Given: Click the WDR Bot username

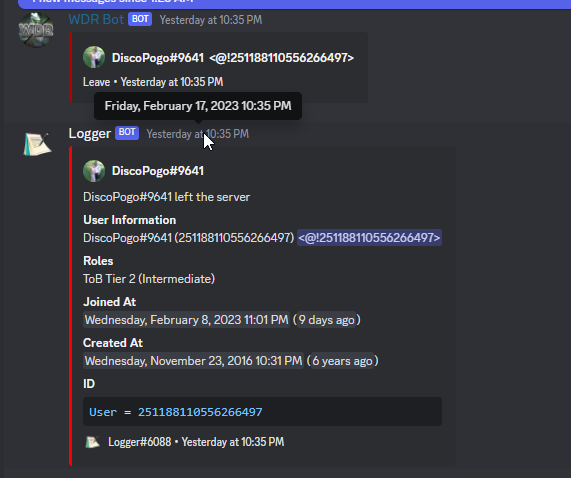Looking at the screenshot, I should click(96, 19).
